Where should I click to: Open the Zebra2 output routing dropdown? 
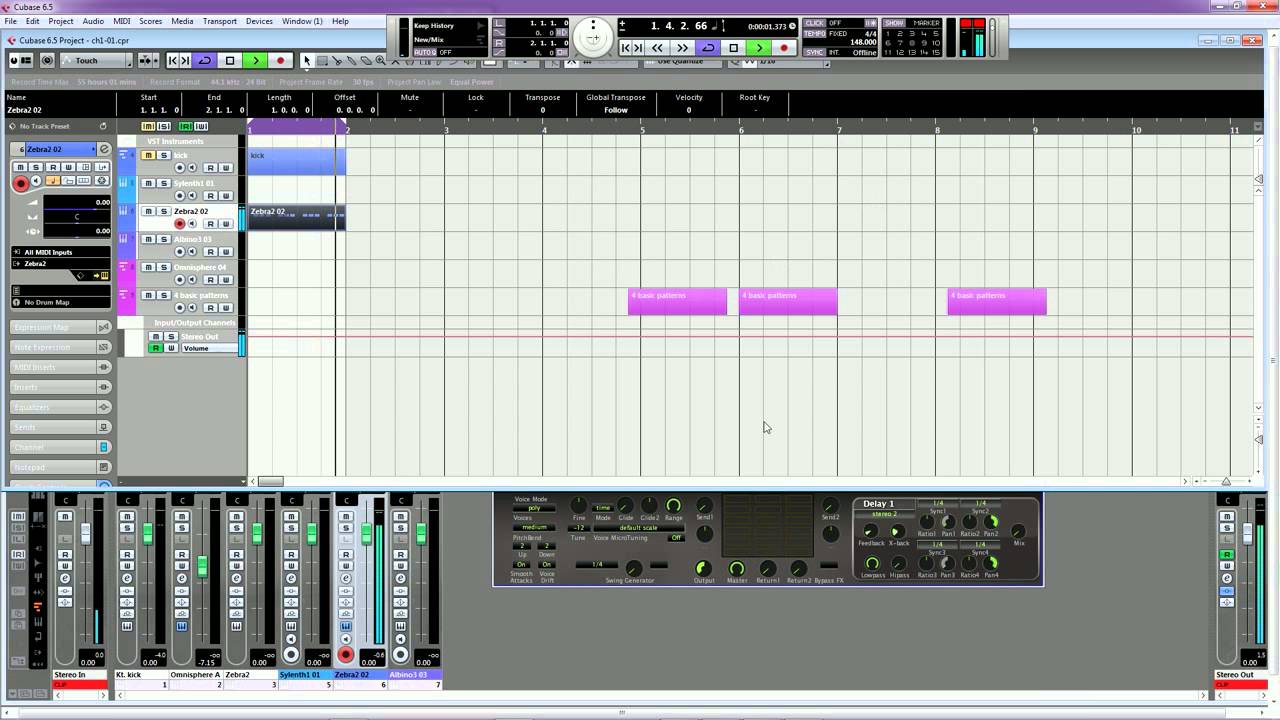click(x=60, y=264)
